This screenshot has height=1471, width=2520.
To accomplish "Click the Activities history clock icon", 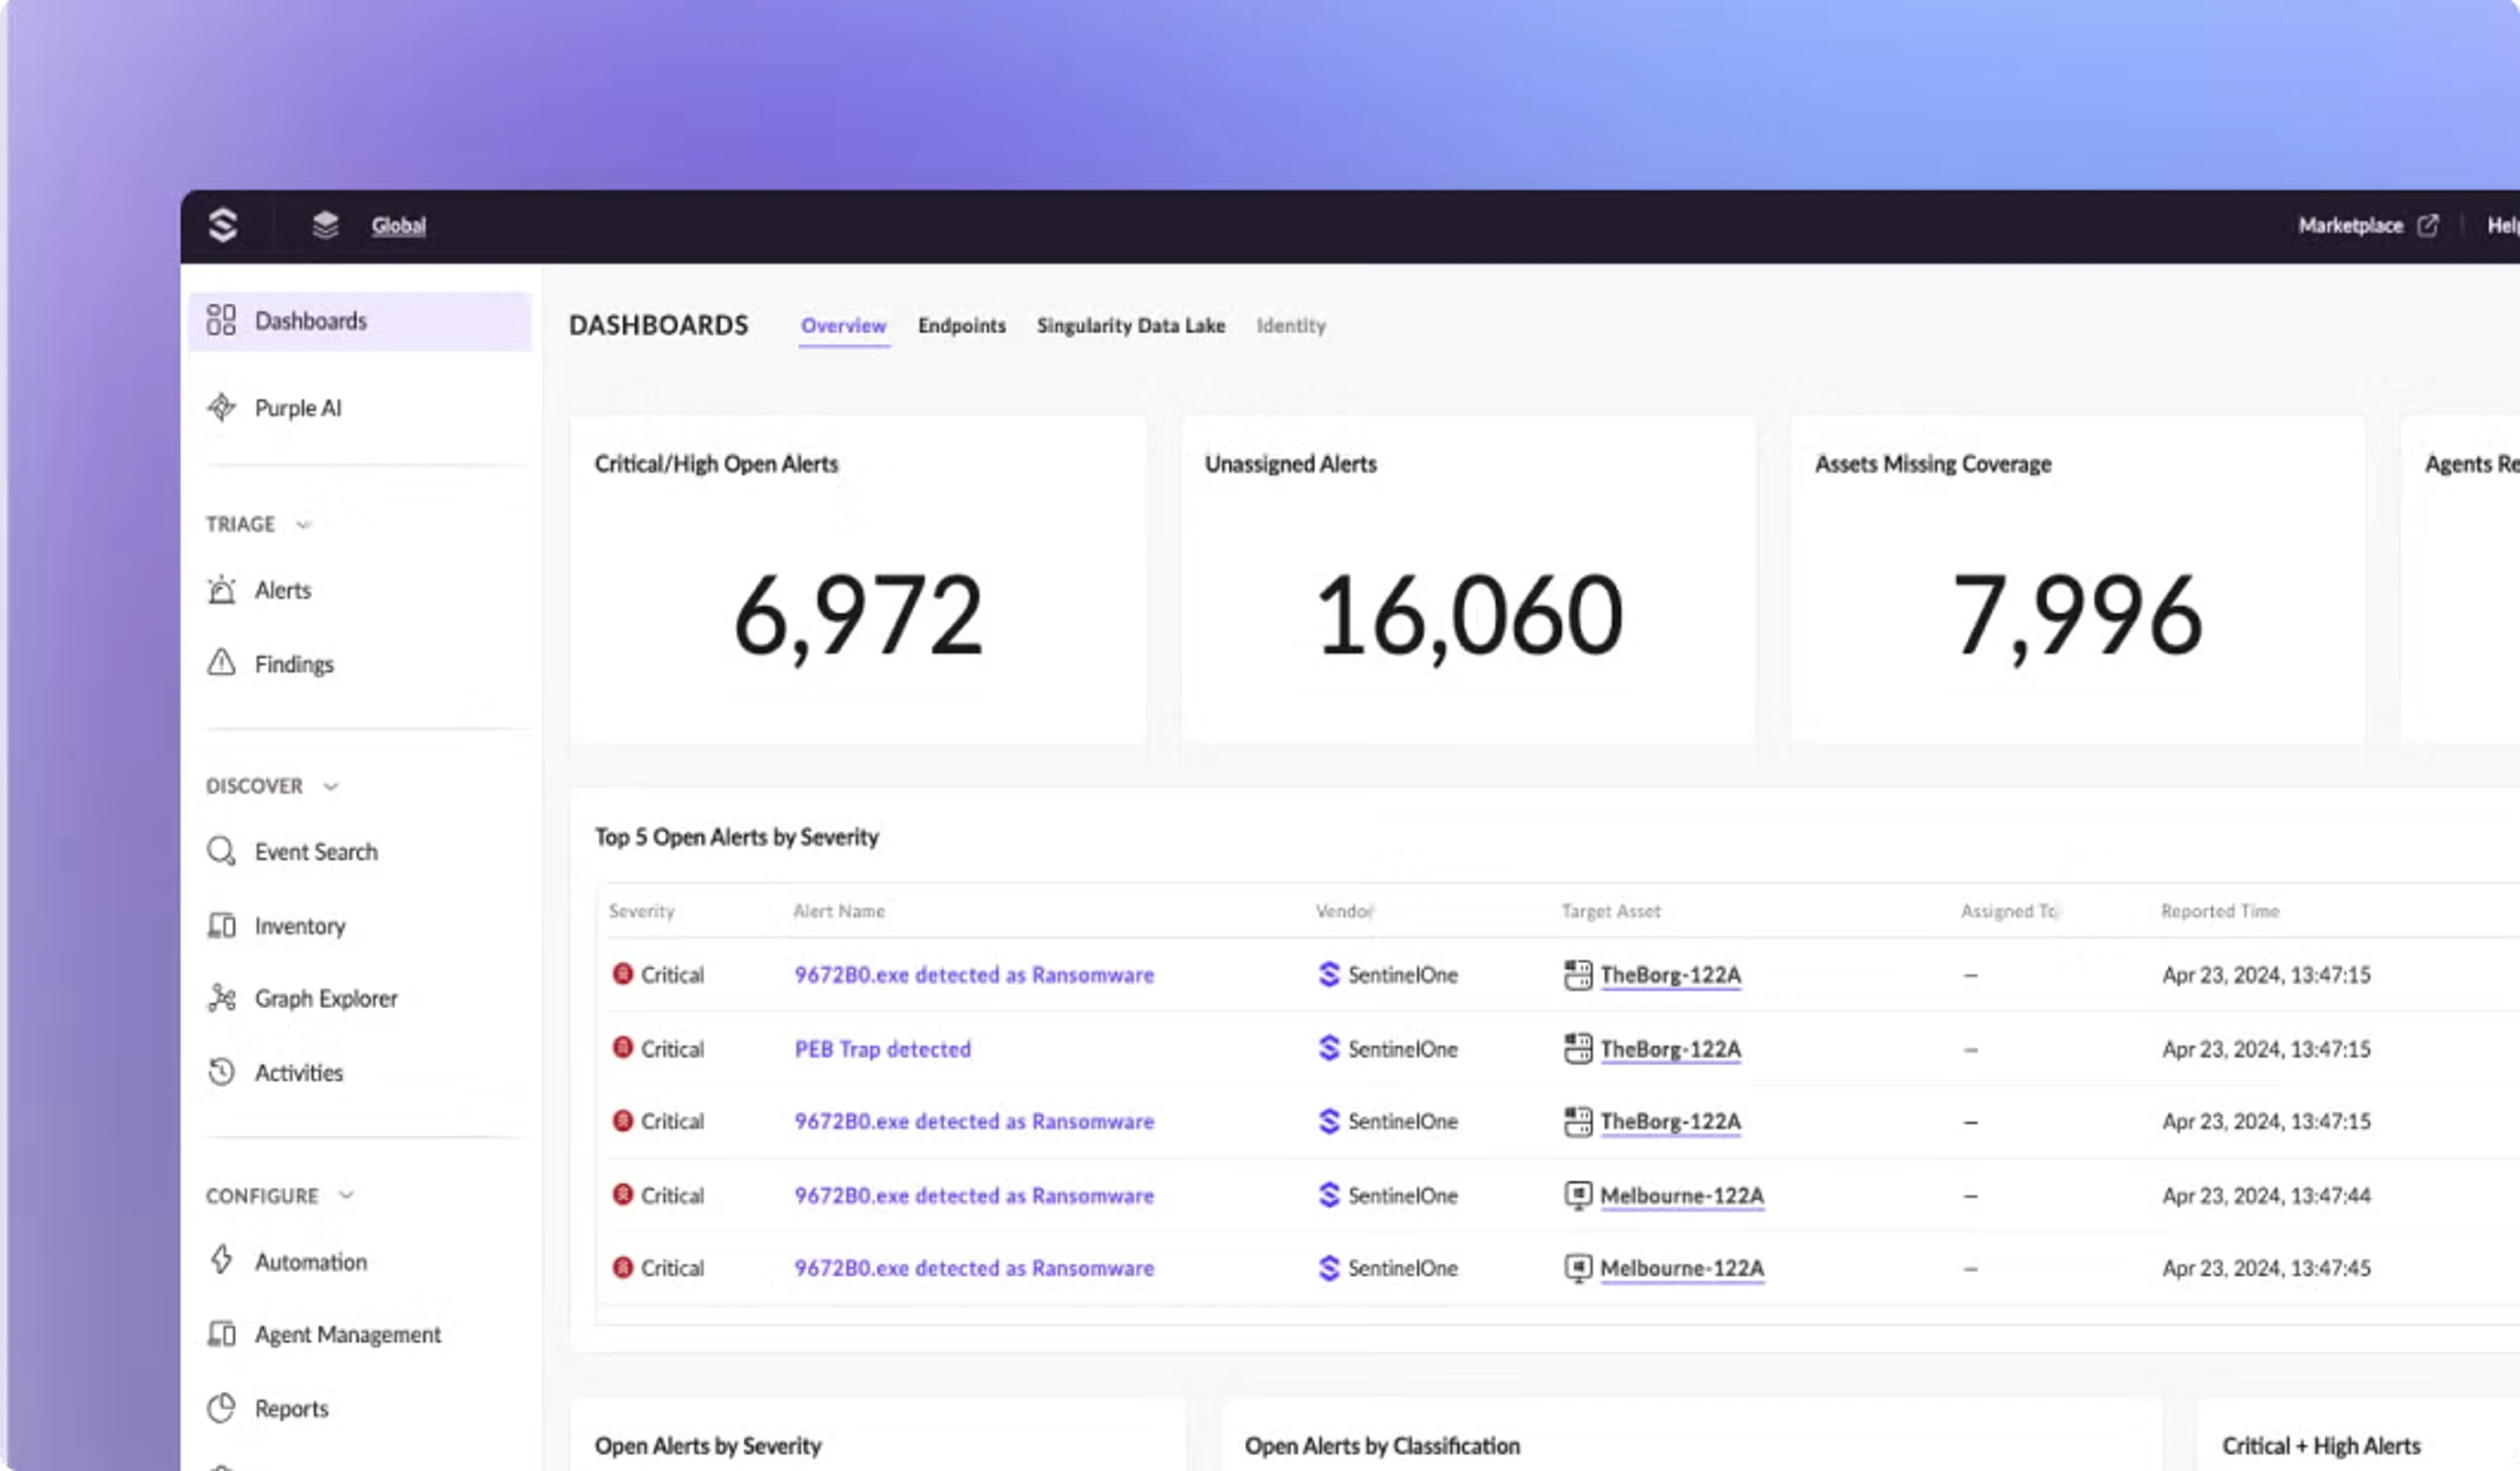I will [221, 1072].
